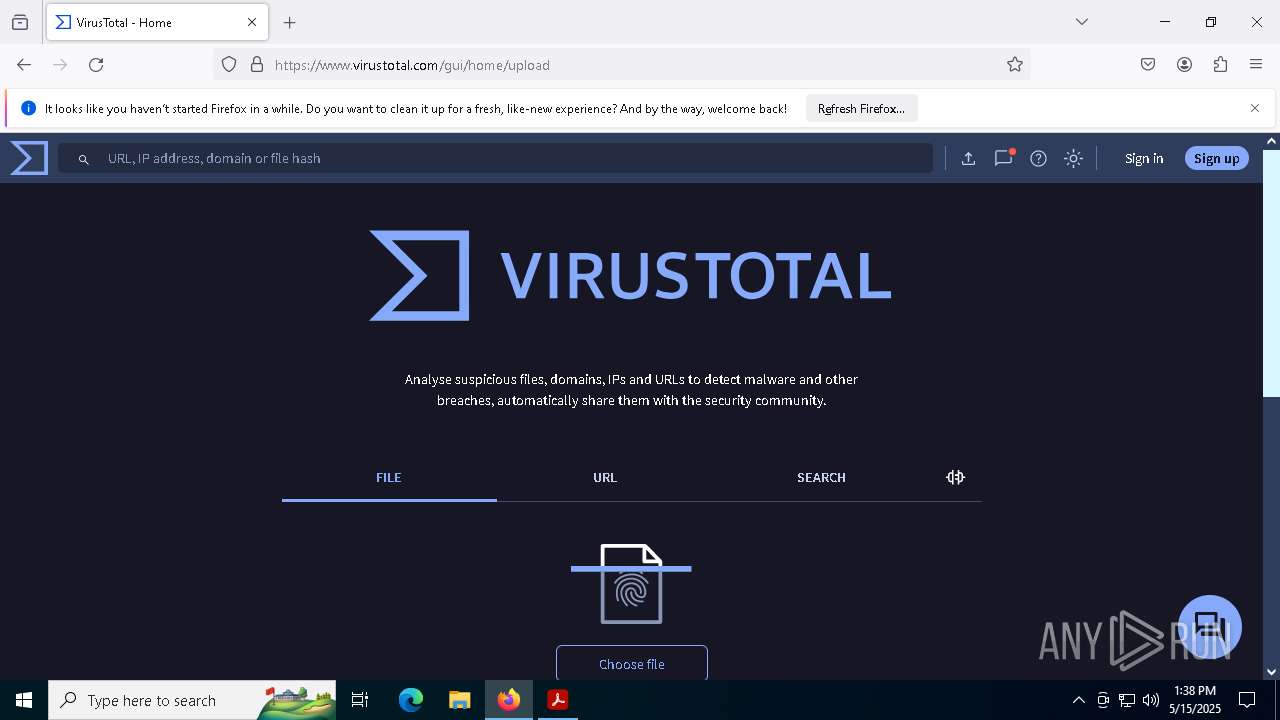Expand the system tray hidden icons chevron
Screen dimensions: 1280x720
click(x=1078, y=700)
